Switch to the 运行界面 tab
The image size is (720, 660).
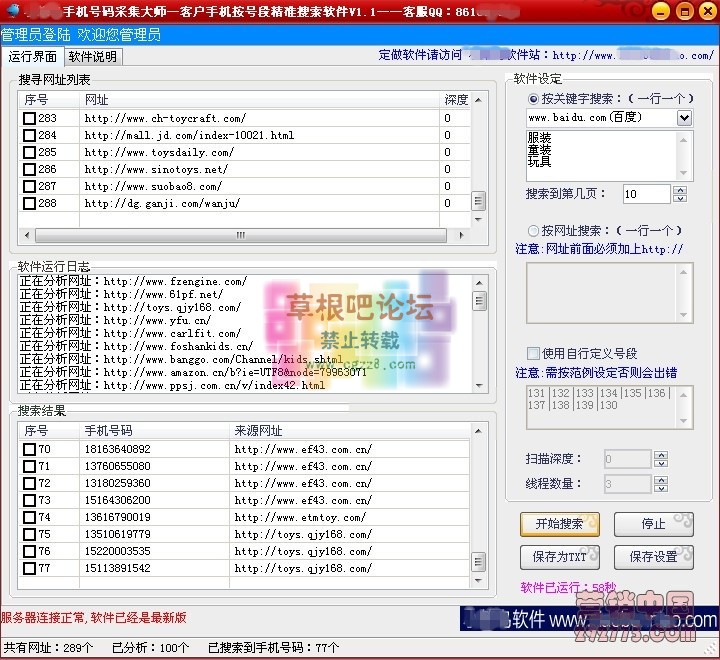coord(33,56)
